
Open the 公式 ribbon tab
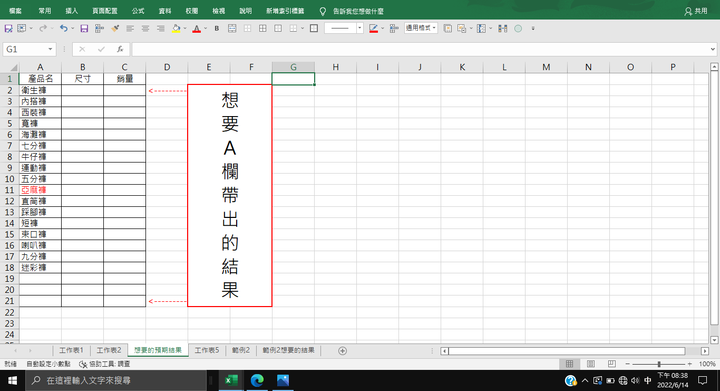(138, 11)
